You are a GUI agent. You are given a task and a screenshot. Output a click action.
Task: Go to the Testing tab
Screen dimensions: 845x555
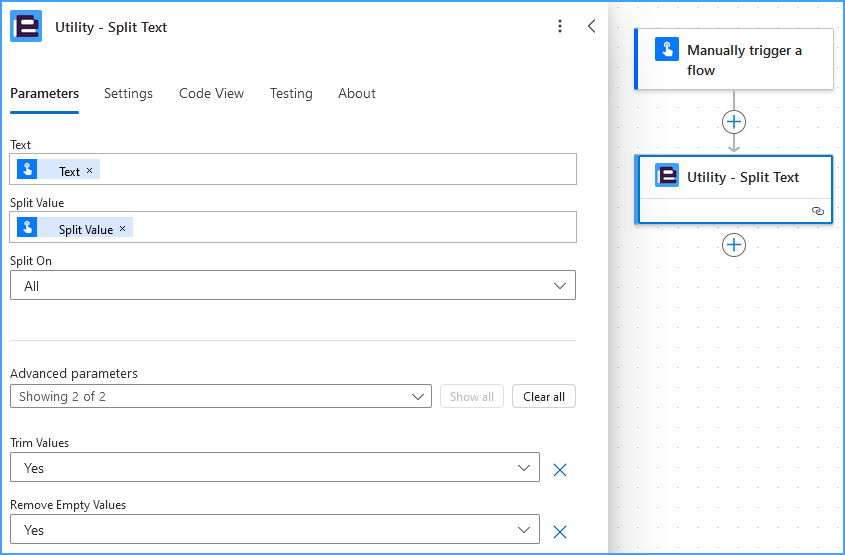[x=291, y=93]
